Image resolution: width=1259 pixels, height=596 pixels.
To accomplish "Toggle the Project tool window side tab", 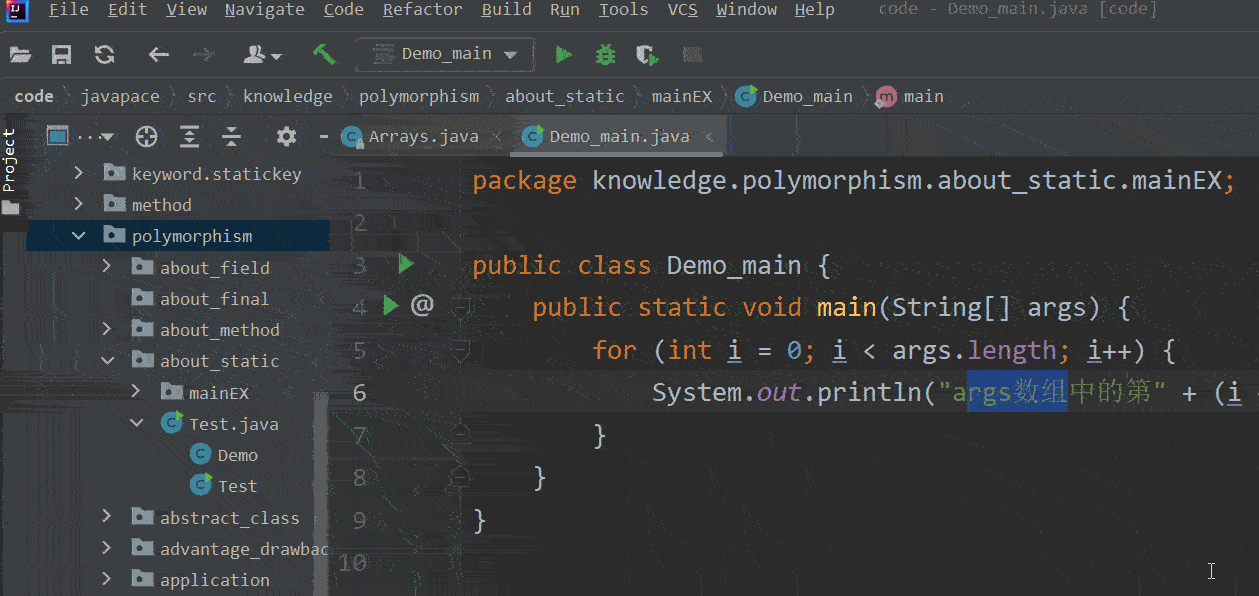I will point(10,172).
